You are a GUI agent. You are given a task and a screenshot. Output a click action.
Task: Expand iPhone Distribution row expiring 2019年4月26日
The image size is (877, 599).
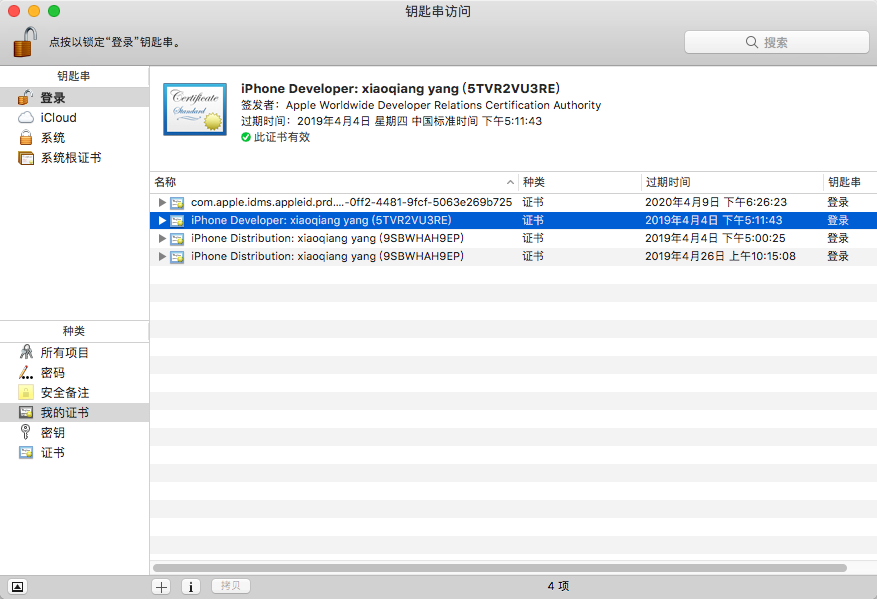(162, 256)
